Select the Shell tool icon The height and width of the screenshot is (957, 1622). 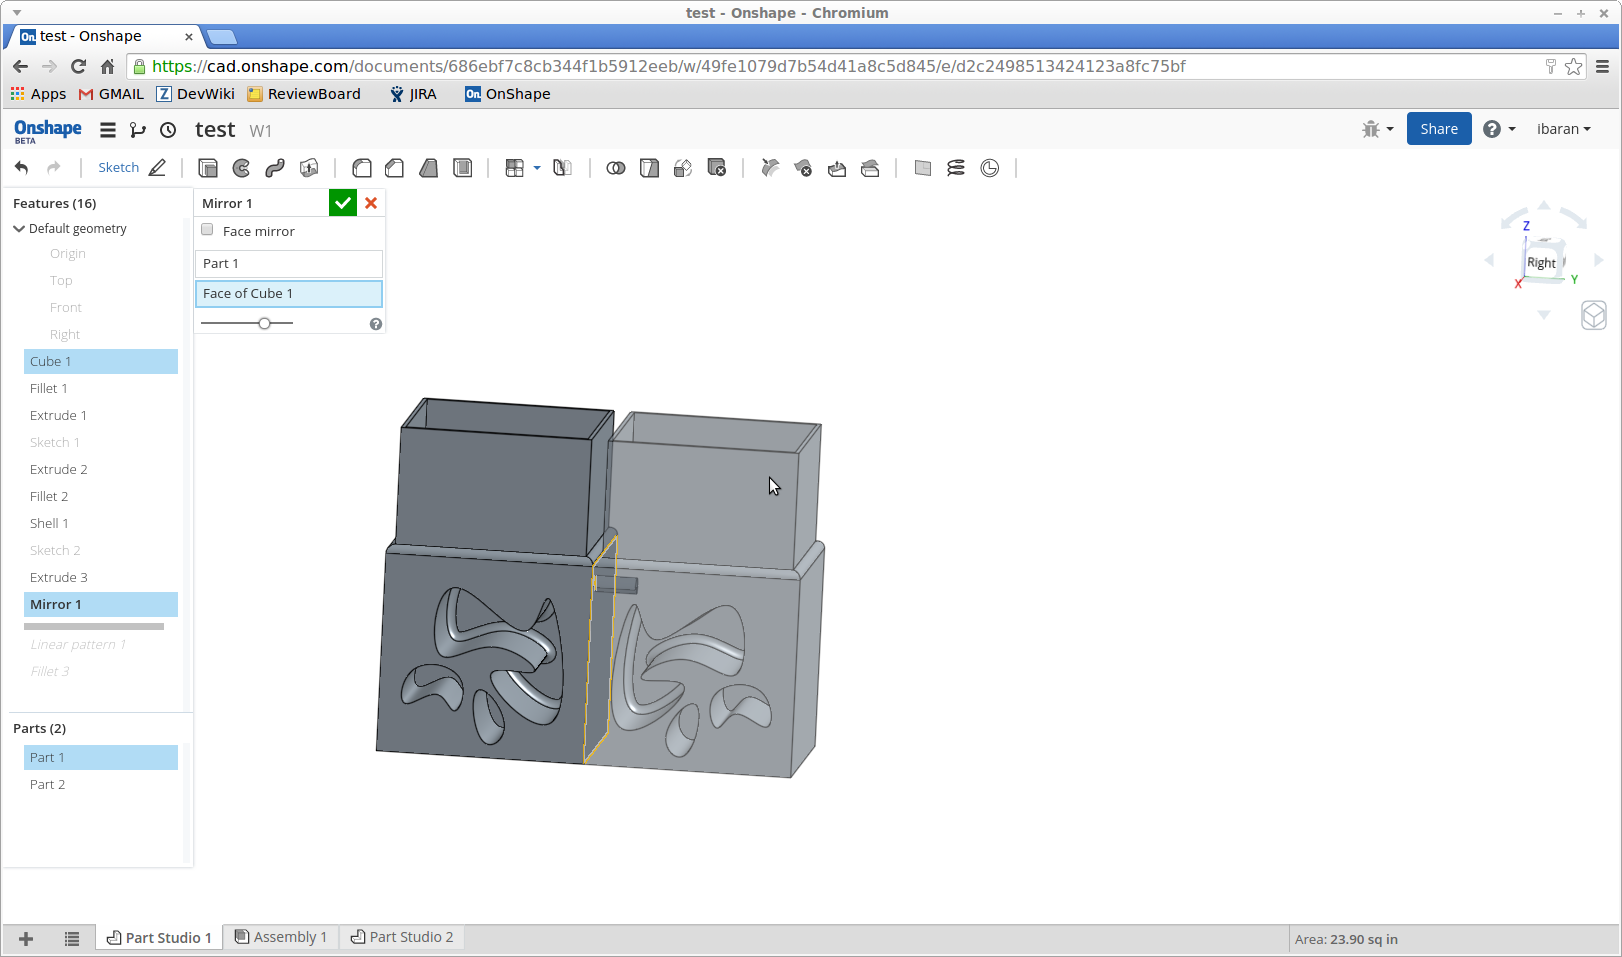click(463, 168)
